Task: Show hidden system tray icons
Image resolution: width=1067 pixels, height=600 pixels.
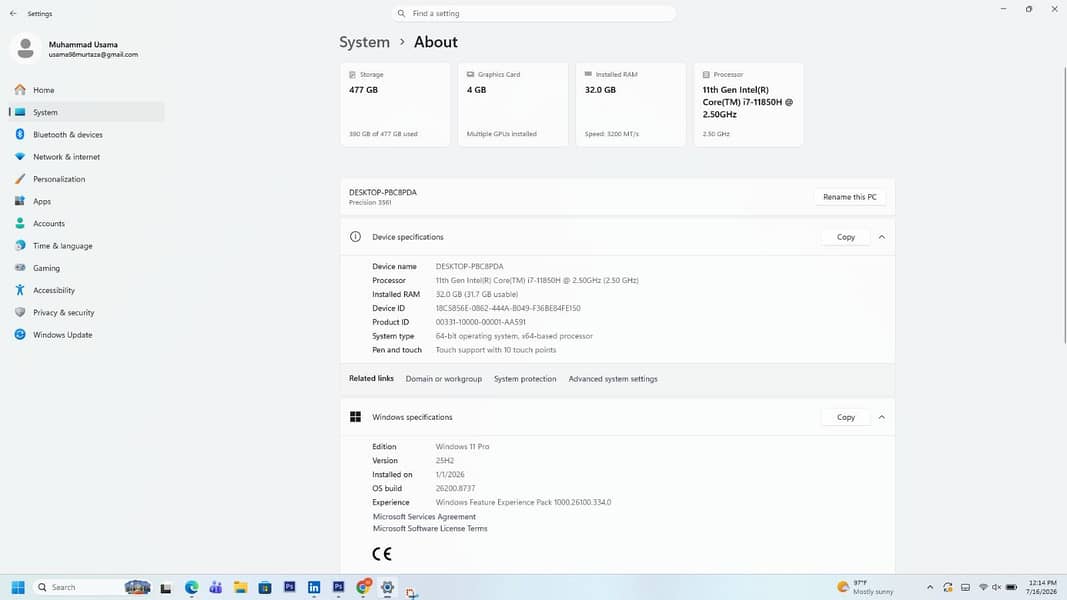Action: pyautogui.click(x=930, y=587)
